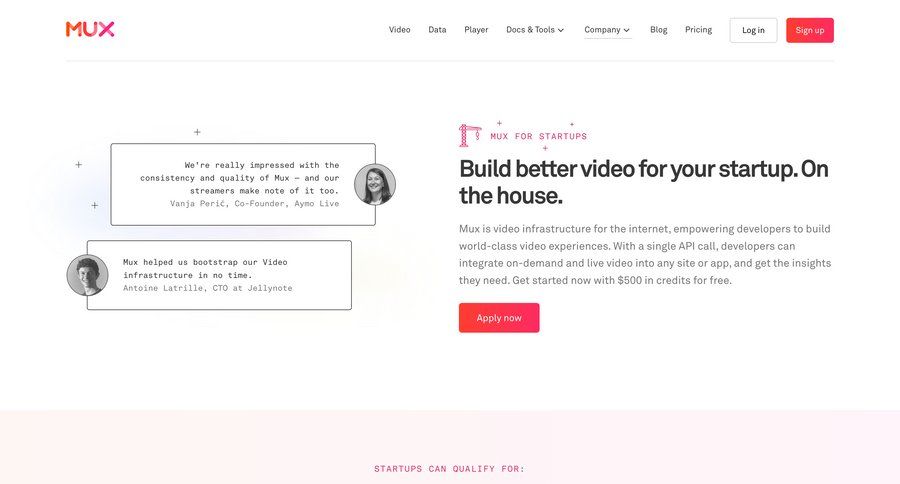The height and width of the screenshot is (484, 900).
Task: Click the paragraph starting 'Mux is video infrastructure'
Action: [645, 254]
